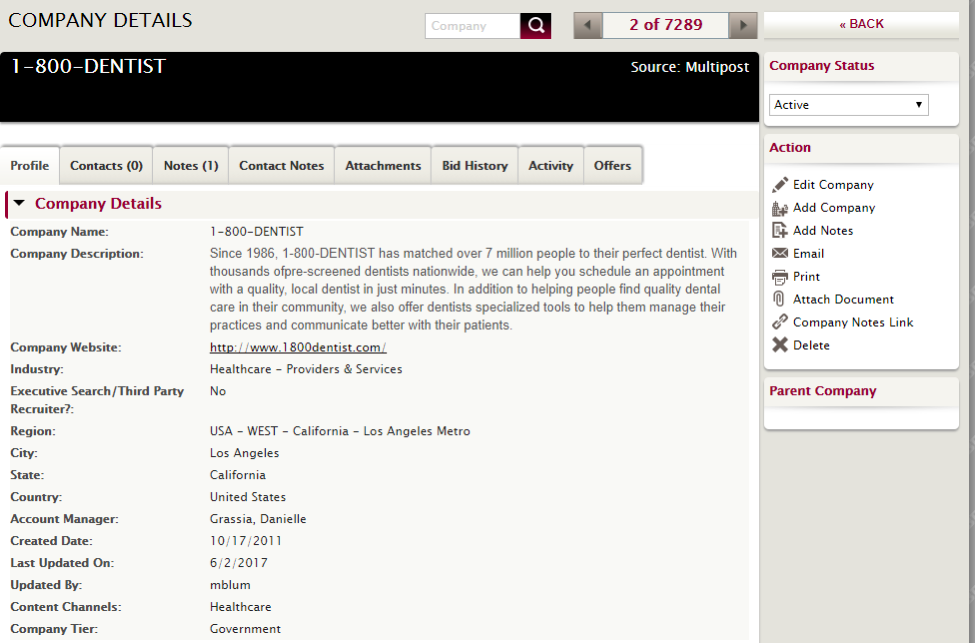The height and width of the screenshot is (643, 975).
Task: Click the 'California' state value
Action: tap(238, 474)
